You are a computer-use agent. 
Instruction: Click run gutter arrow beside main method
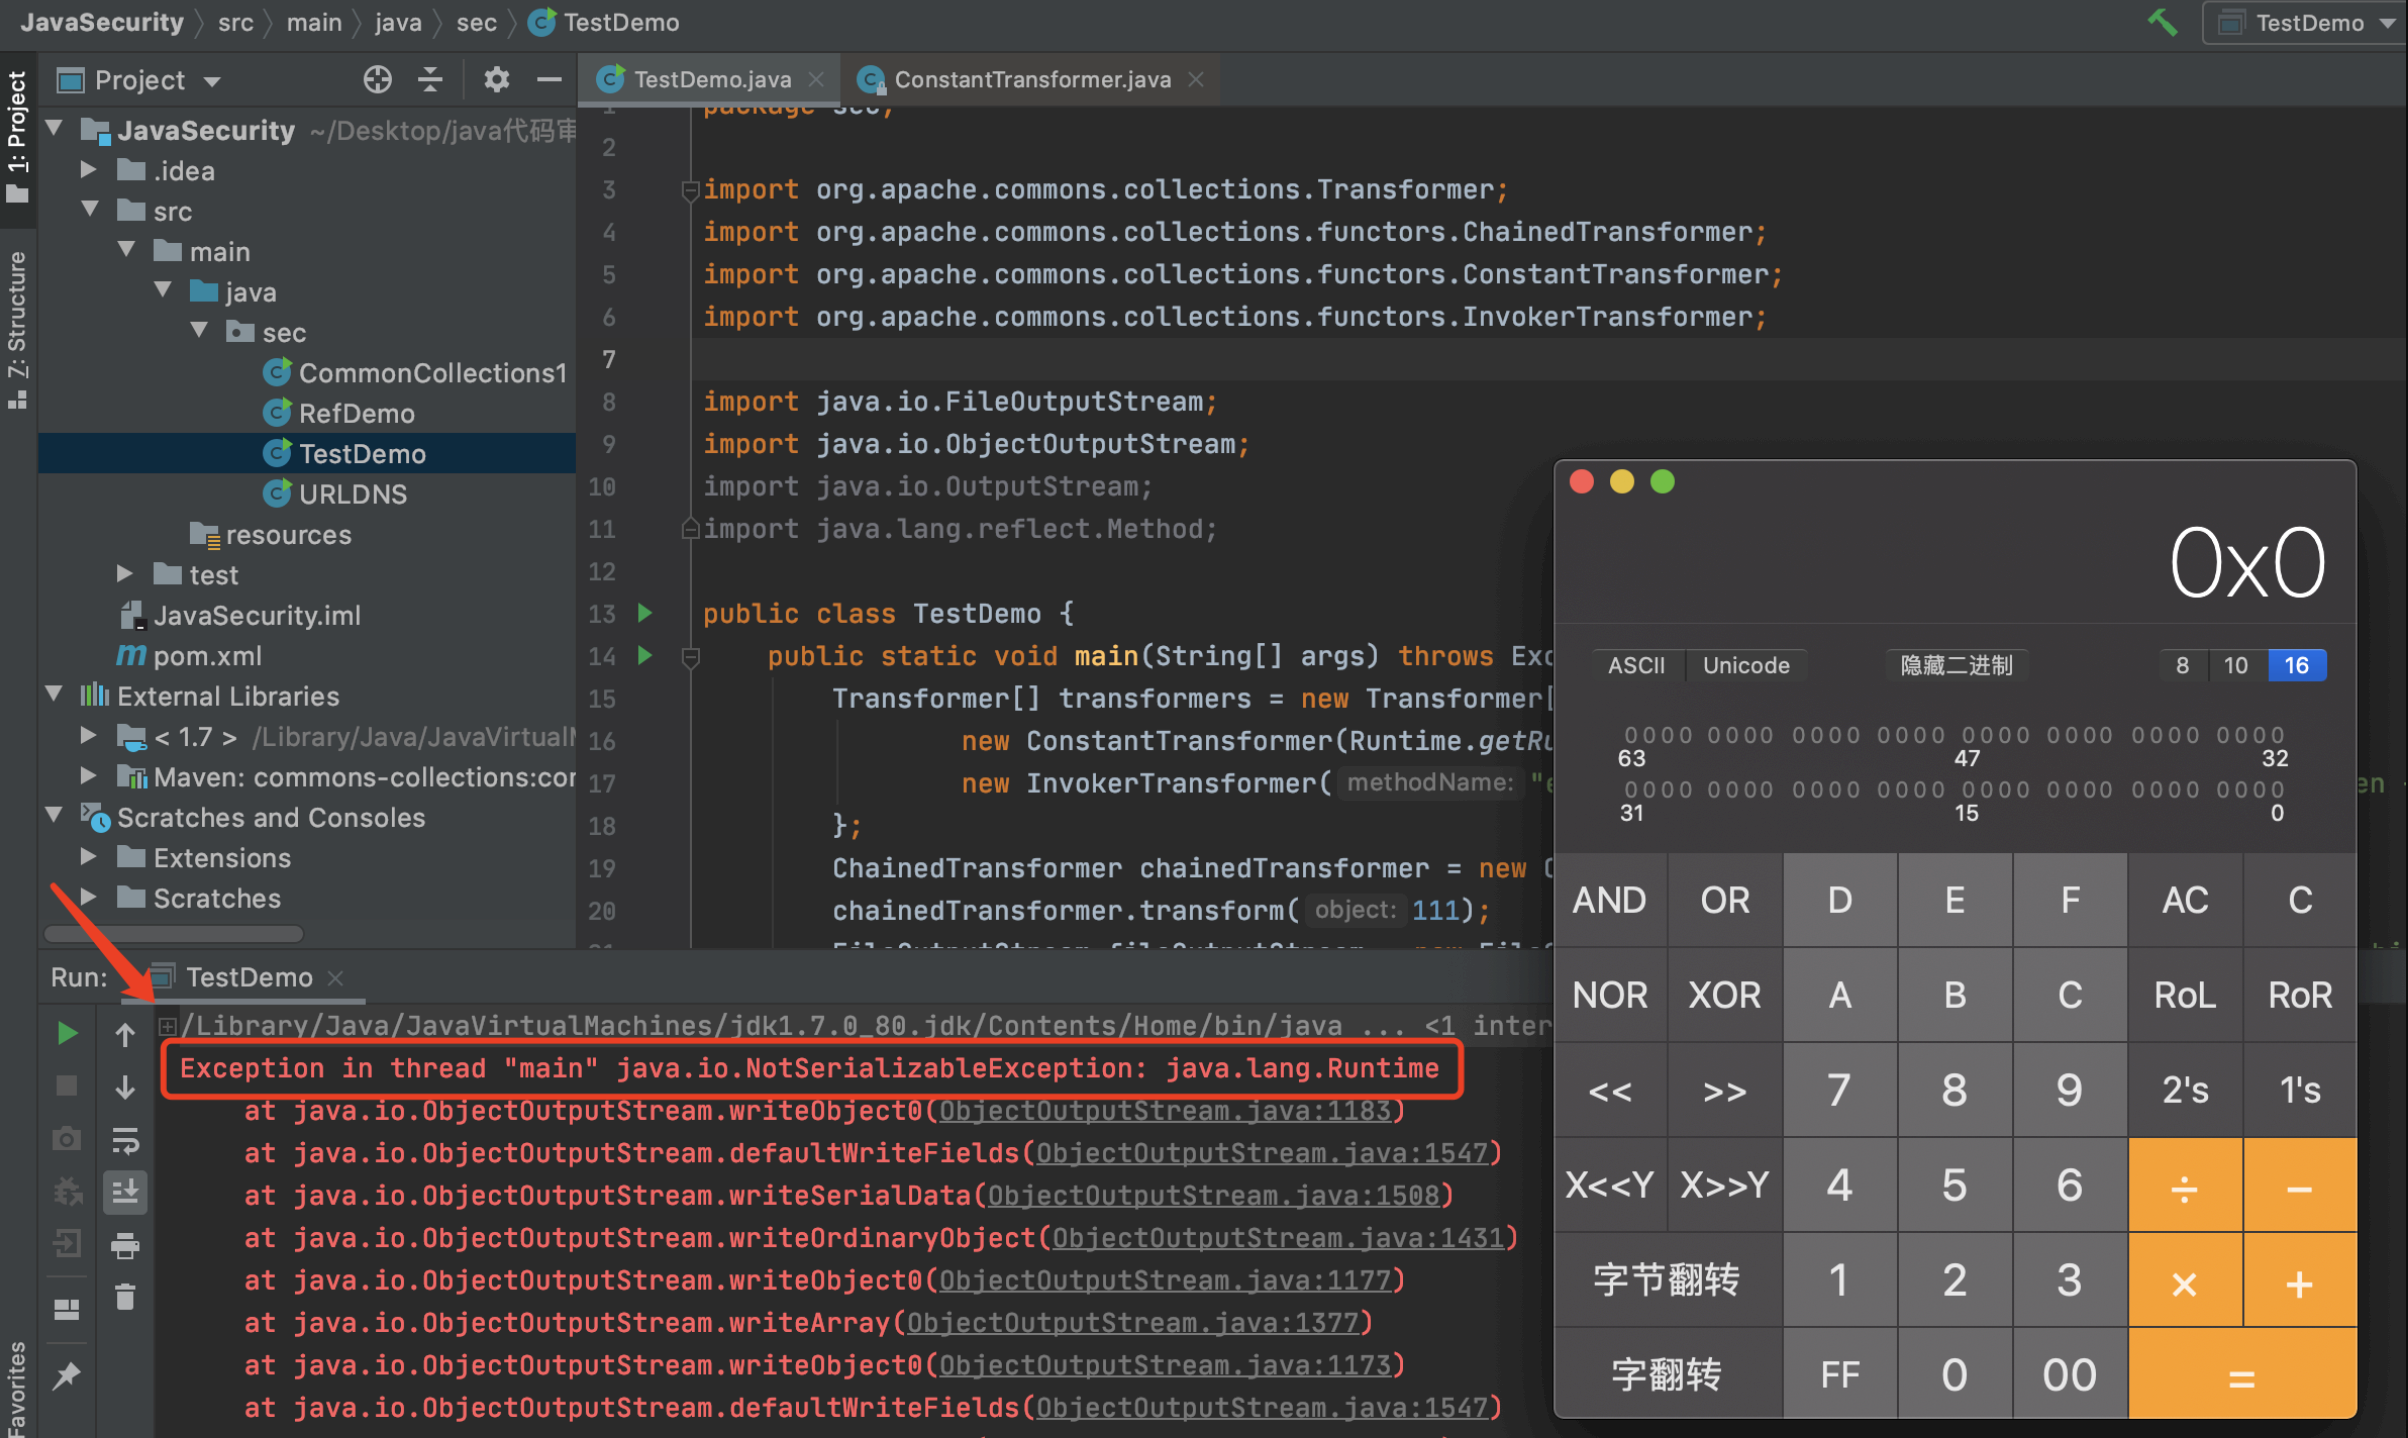point(645,656)
